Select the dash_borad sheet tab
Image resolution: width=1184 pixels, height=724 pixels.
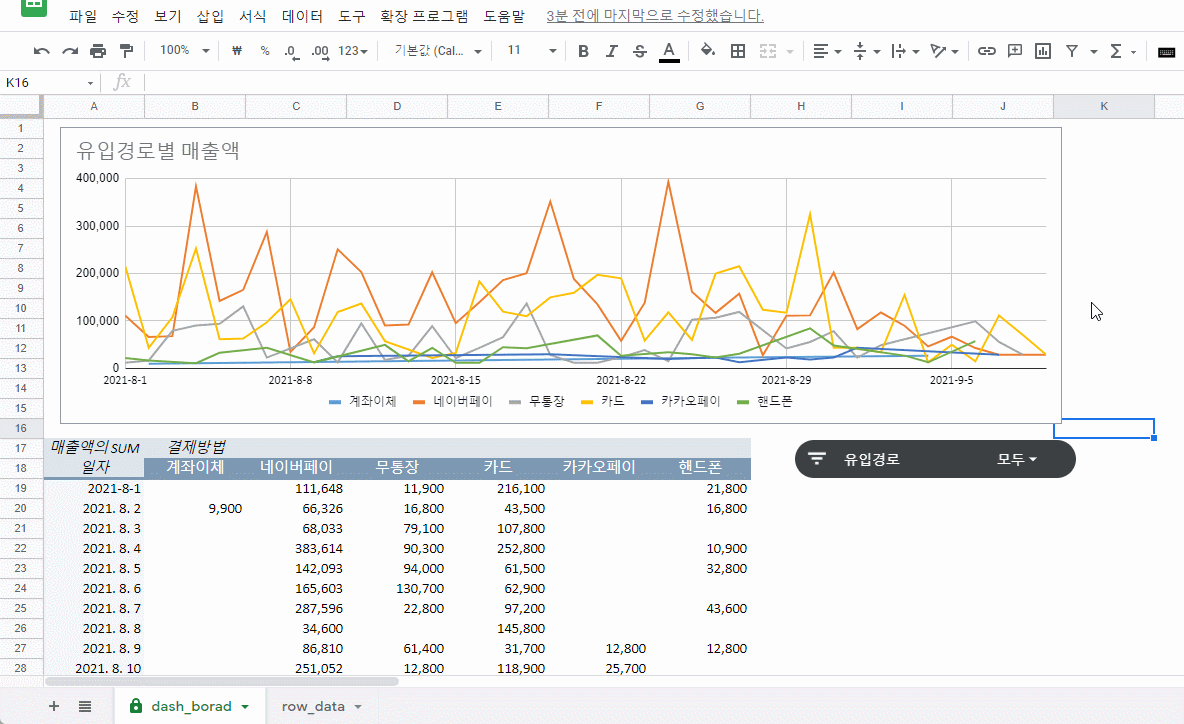click(x=191, y=707)
